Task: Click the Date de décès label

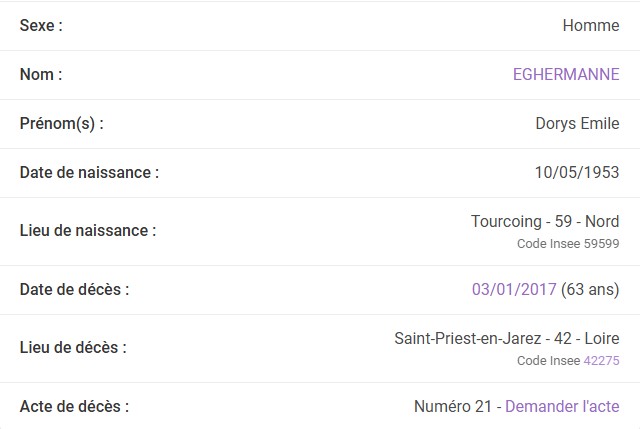Action: 74,290
